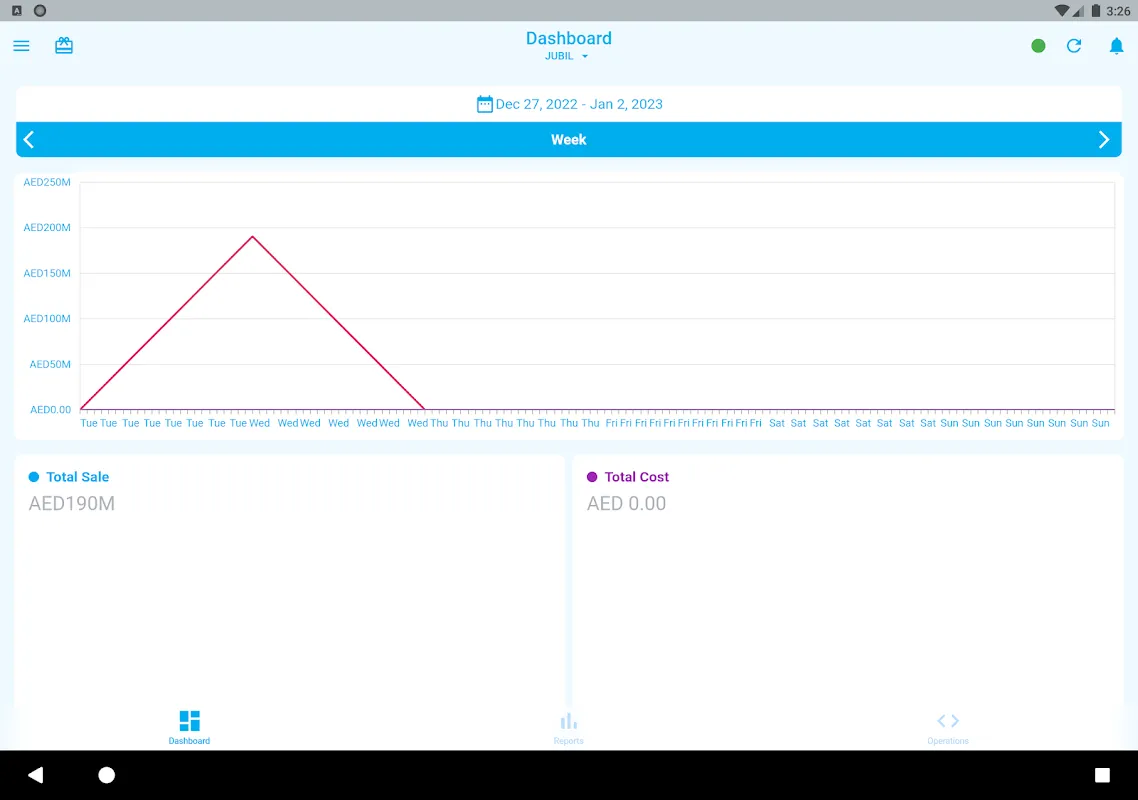Click the Total Sale legend dot
This screenshot has height=800, width=1138.
[x=33, y=477]
